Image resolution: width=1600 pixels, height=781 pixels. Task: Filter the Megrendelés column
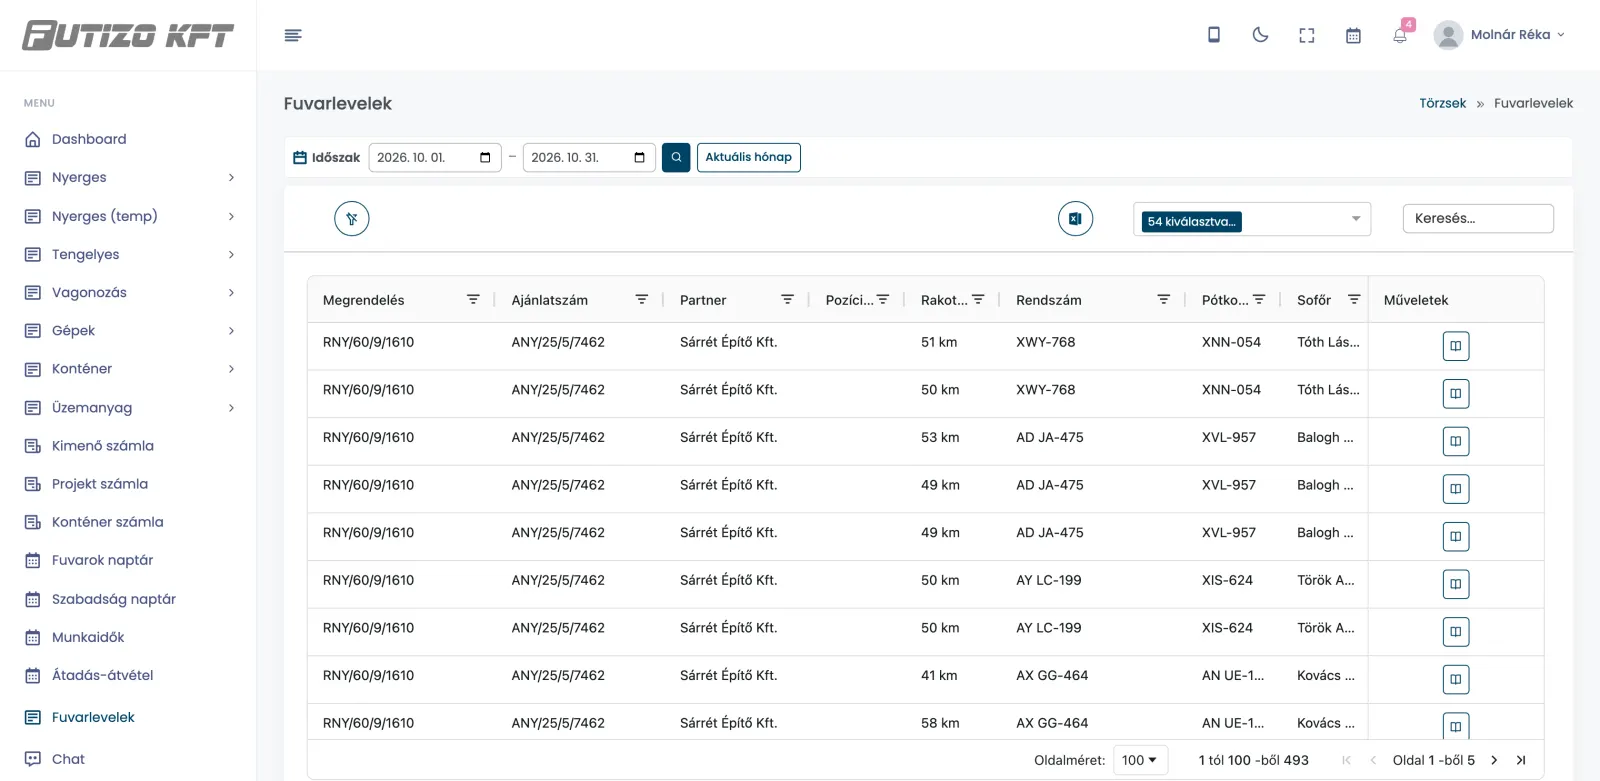[x=473, y=299]
